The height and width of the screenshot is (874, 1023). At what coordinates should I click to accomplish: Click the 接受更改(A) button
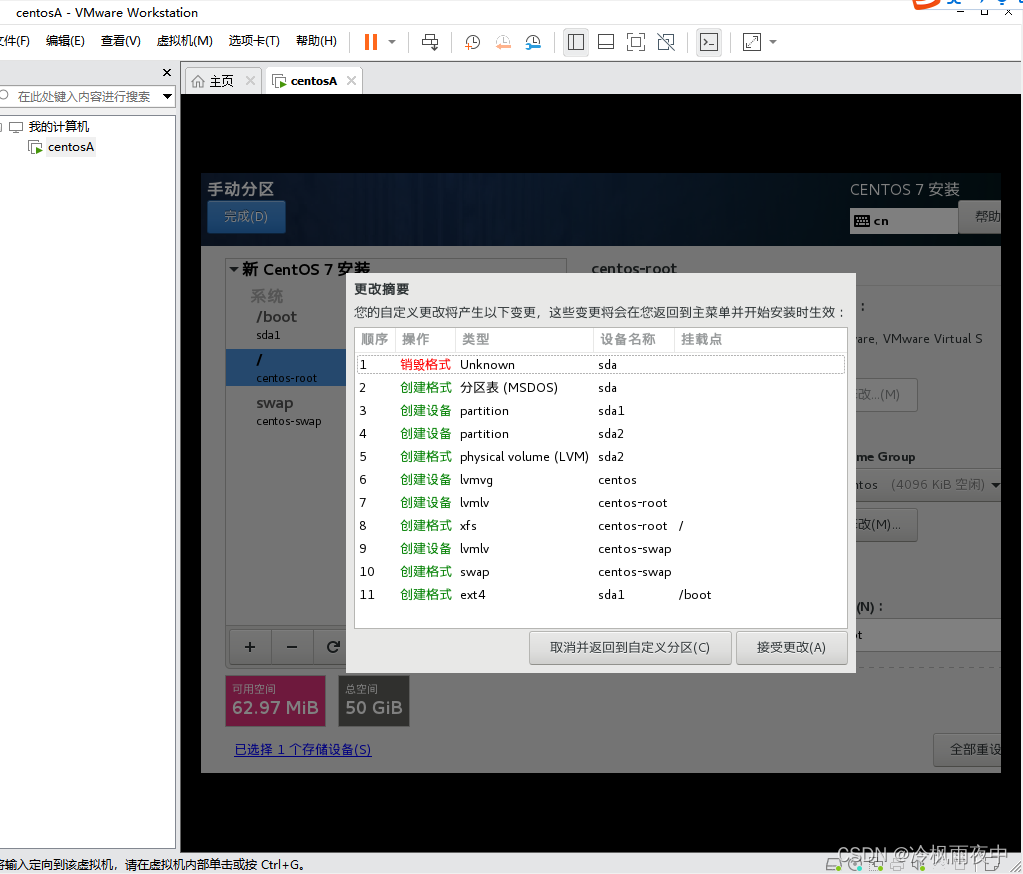tap(791, 648)
